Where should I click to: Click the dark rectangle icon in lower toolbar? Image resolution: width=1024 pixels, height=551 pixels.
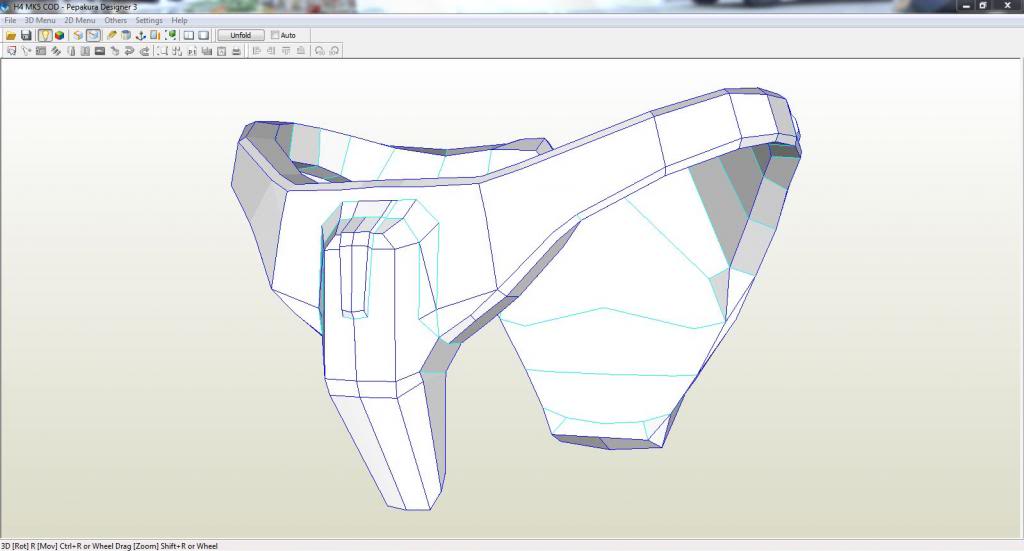coord(100,51)
